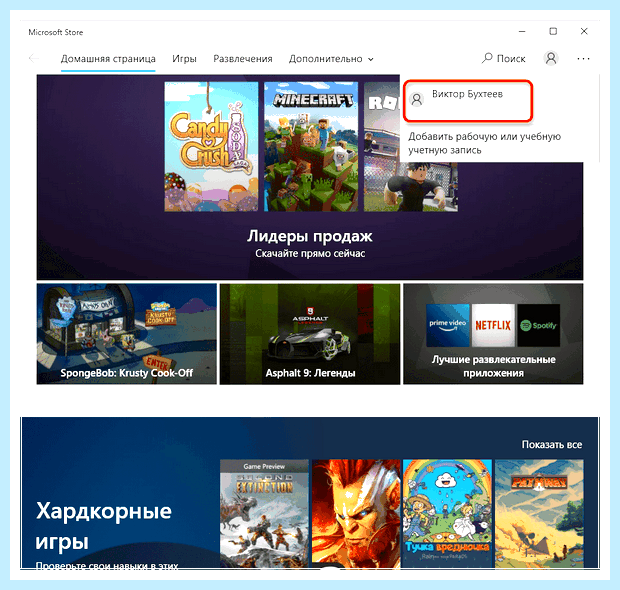Open Asphalt 9: Легенды tile

click(310, 334)
